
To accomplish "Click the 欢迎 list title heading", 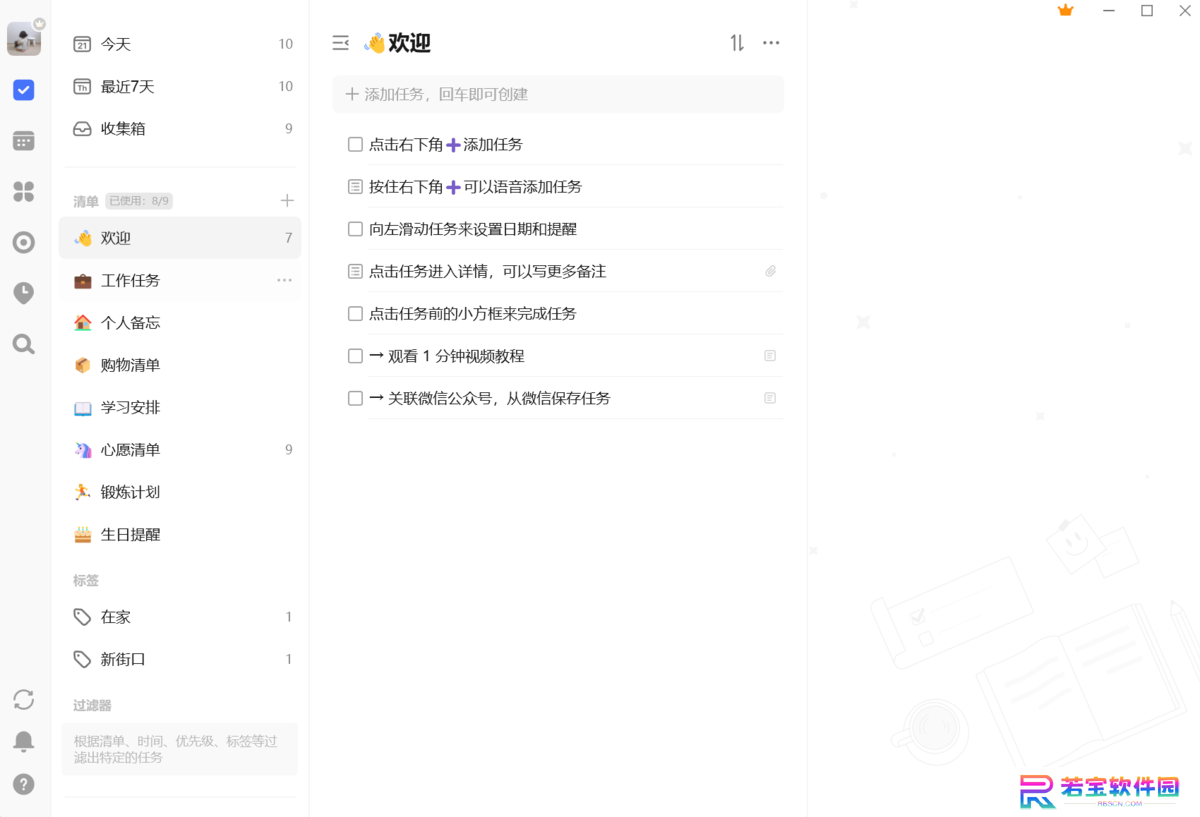I will coord(409,43).
